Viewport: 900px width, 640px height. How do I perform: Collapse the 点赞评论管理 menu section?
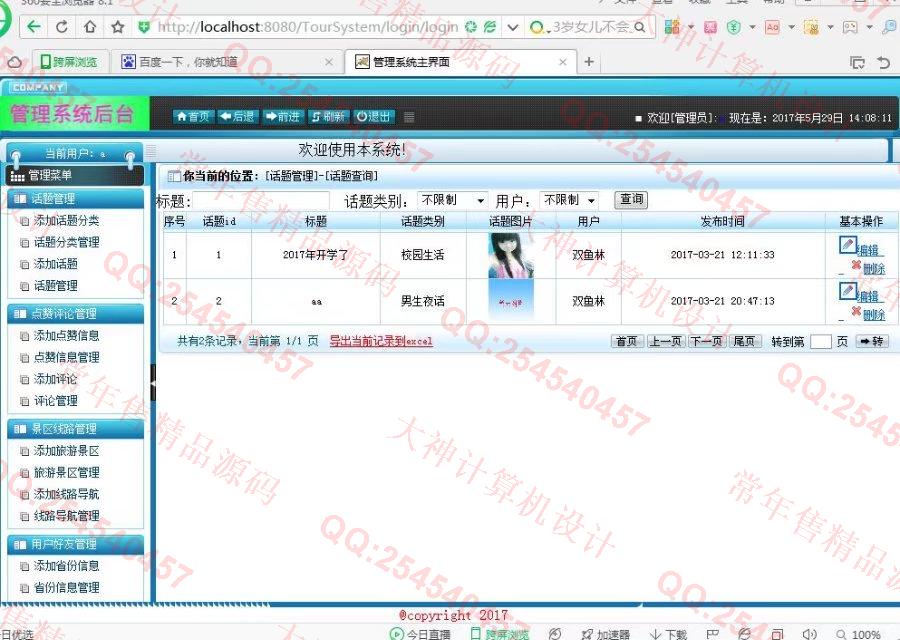(x=76, y=313)
